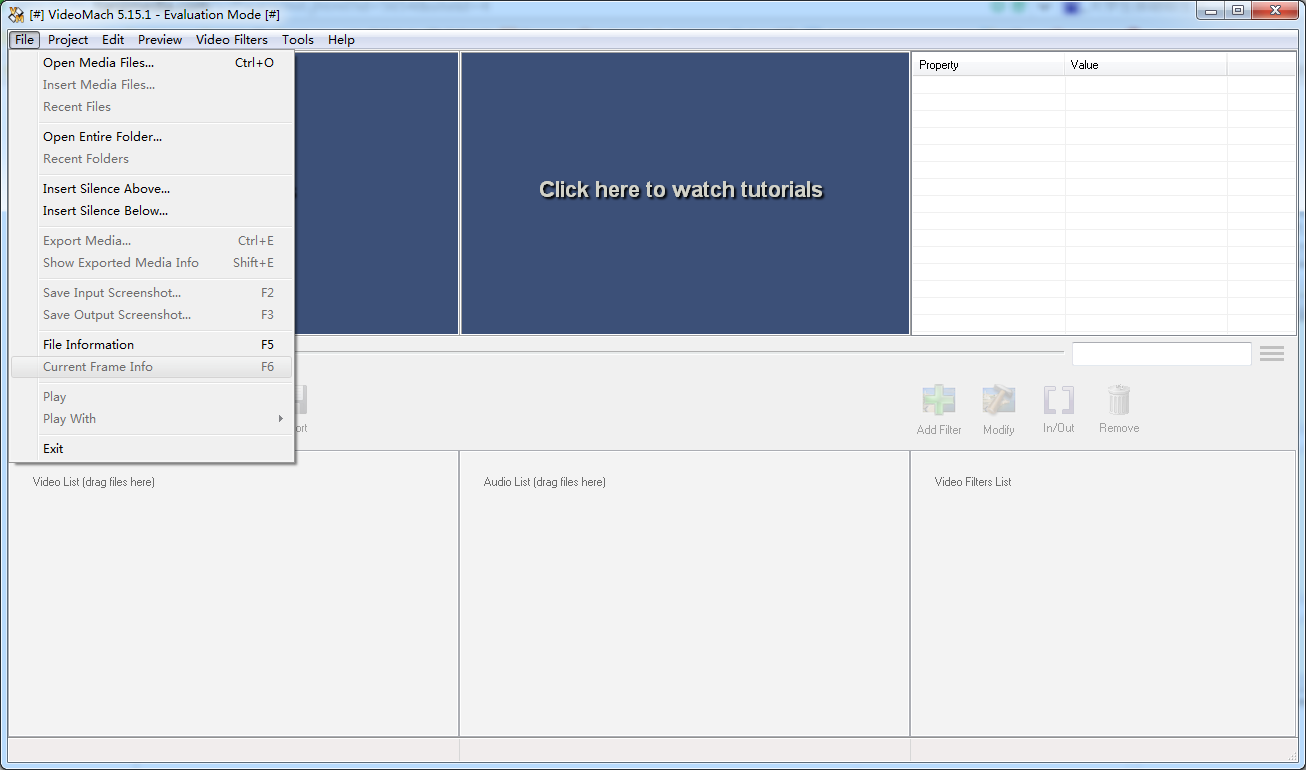This screenshot has height=770, width=1306.
Task: Open File Information from the menu
Action: (x=152, y=345)
